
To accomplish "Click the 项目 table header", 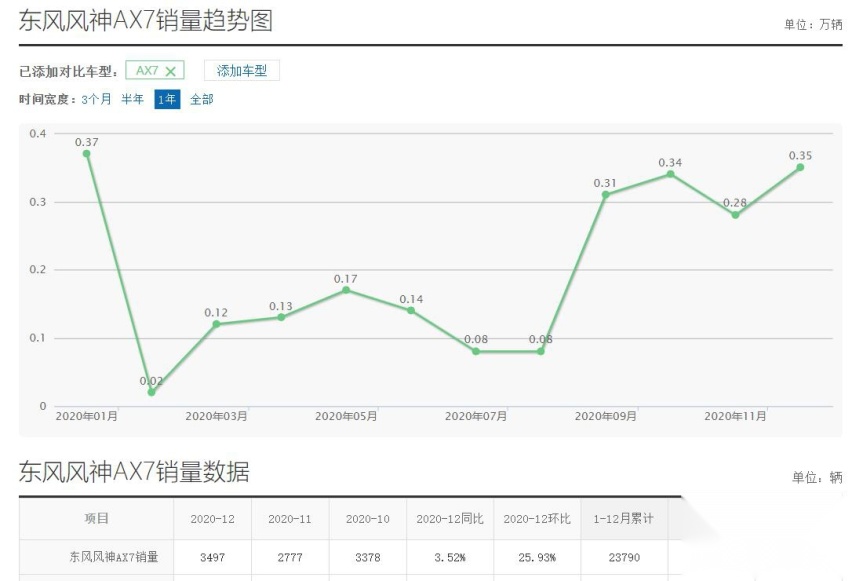I will (97, 518).
